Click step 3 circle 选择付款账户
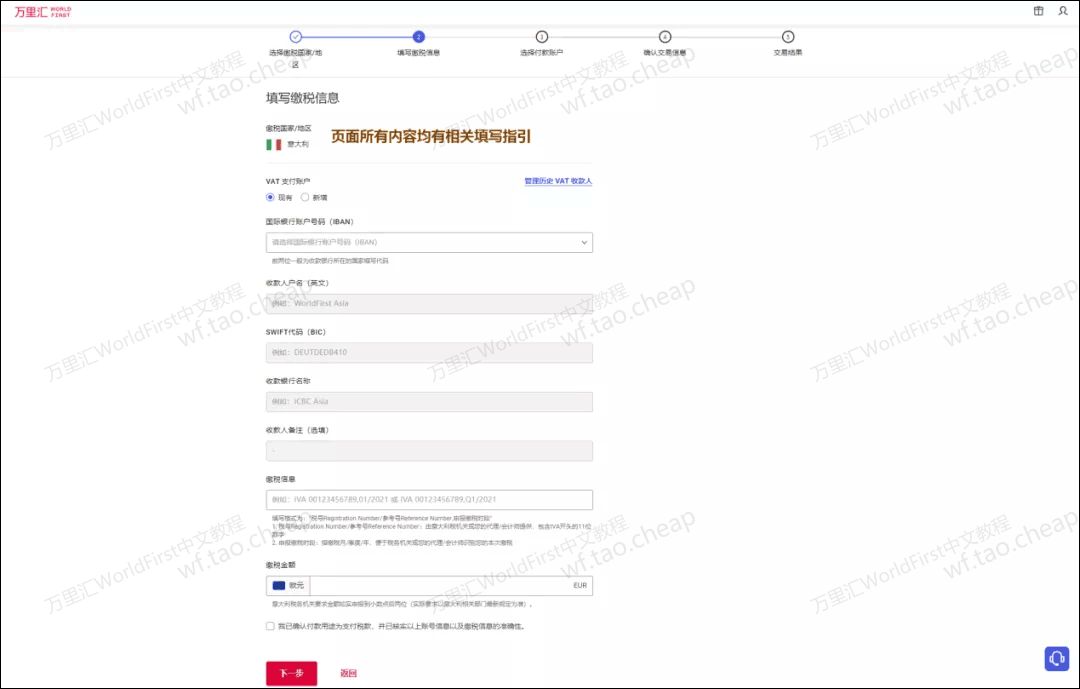Image resolution: width=1080 pixels, height=689 pixels. click(x=541, y=37)
